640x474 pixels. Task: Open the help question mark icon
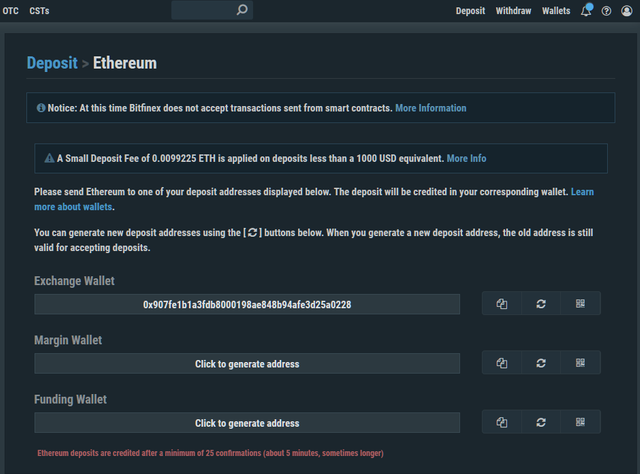(x=606, y=11)
